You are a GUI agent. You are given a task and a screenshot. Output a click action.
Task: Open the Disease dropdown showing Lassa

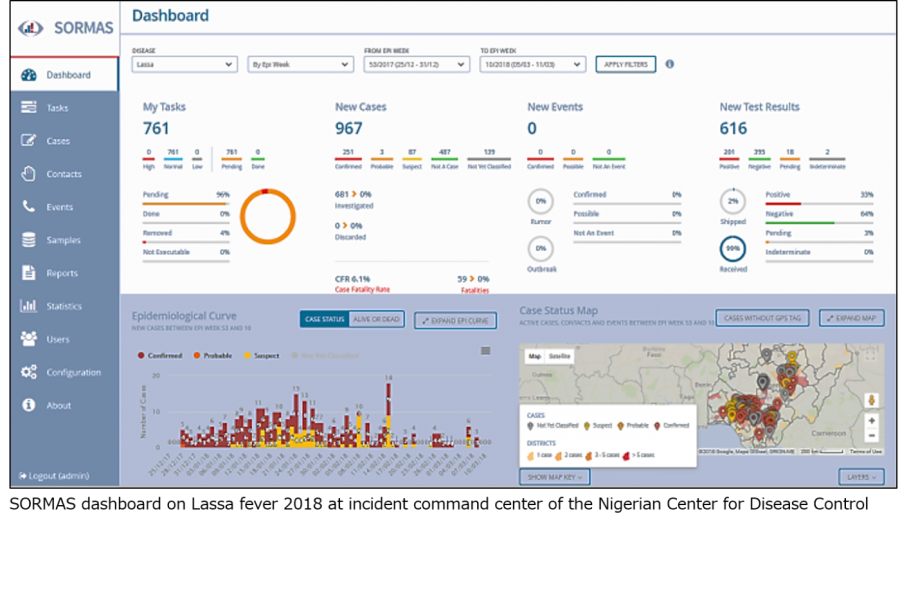[184, 64]
